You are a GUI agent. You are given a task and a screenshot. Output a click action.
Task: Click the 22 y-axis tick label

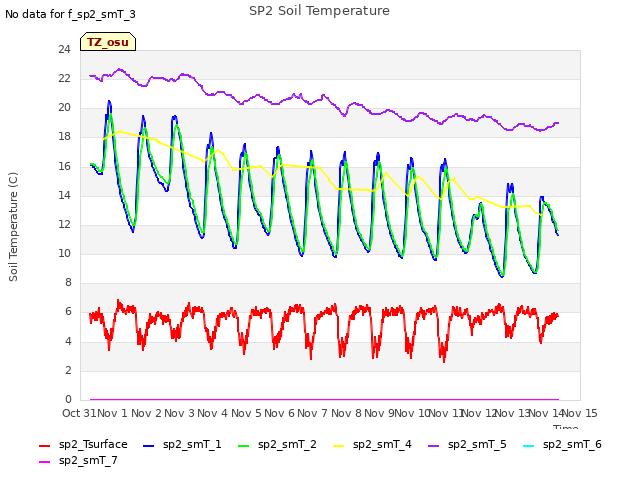click(x=64, y=78)
